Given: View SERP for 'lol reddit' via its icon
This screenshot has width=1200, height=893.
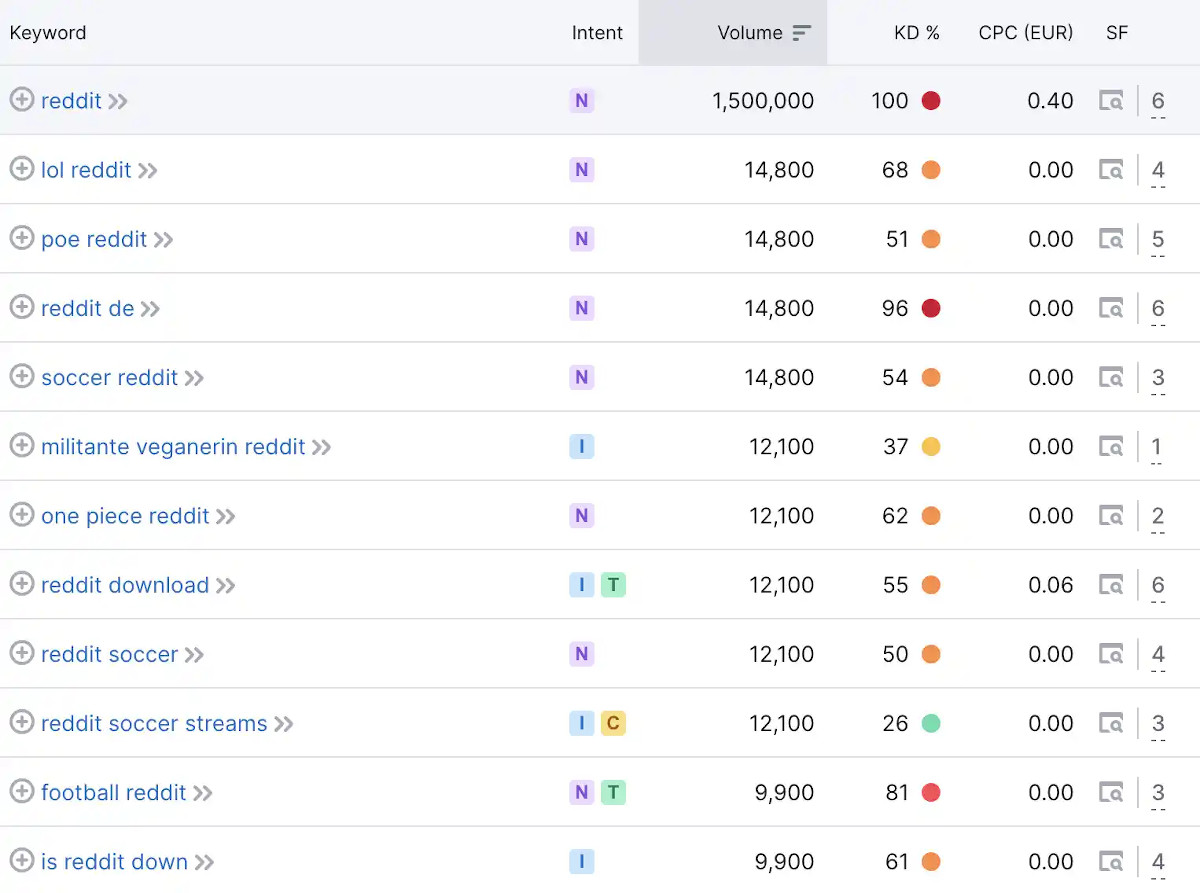Looking at the screenshot, I should (1111, 169).
